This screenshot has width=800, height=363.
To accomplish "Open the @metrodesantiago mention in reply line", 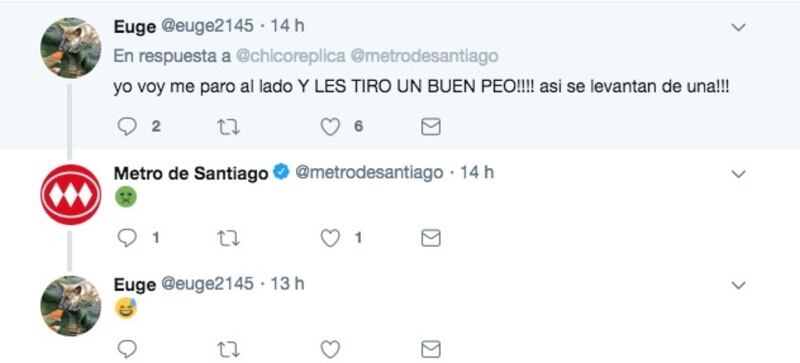I will [424, 56].
